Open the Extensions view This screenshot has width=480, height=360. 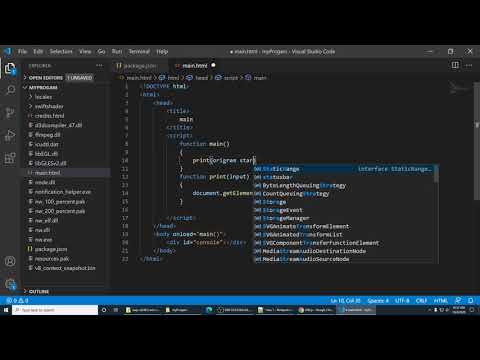point(10,158)
